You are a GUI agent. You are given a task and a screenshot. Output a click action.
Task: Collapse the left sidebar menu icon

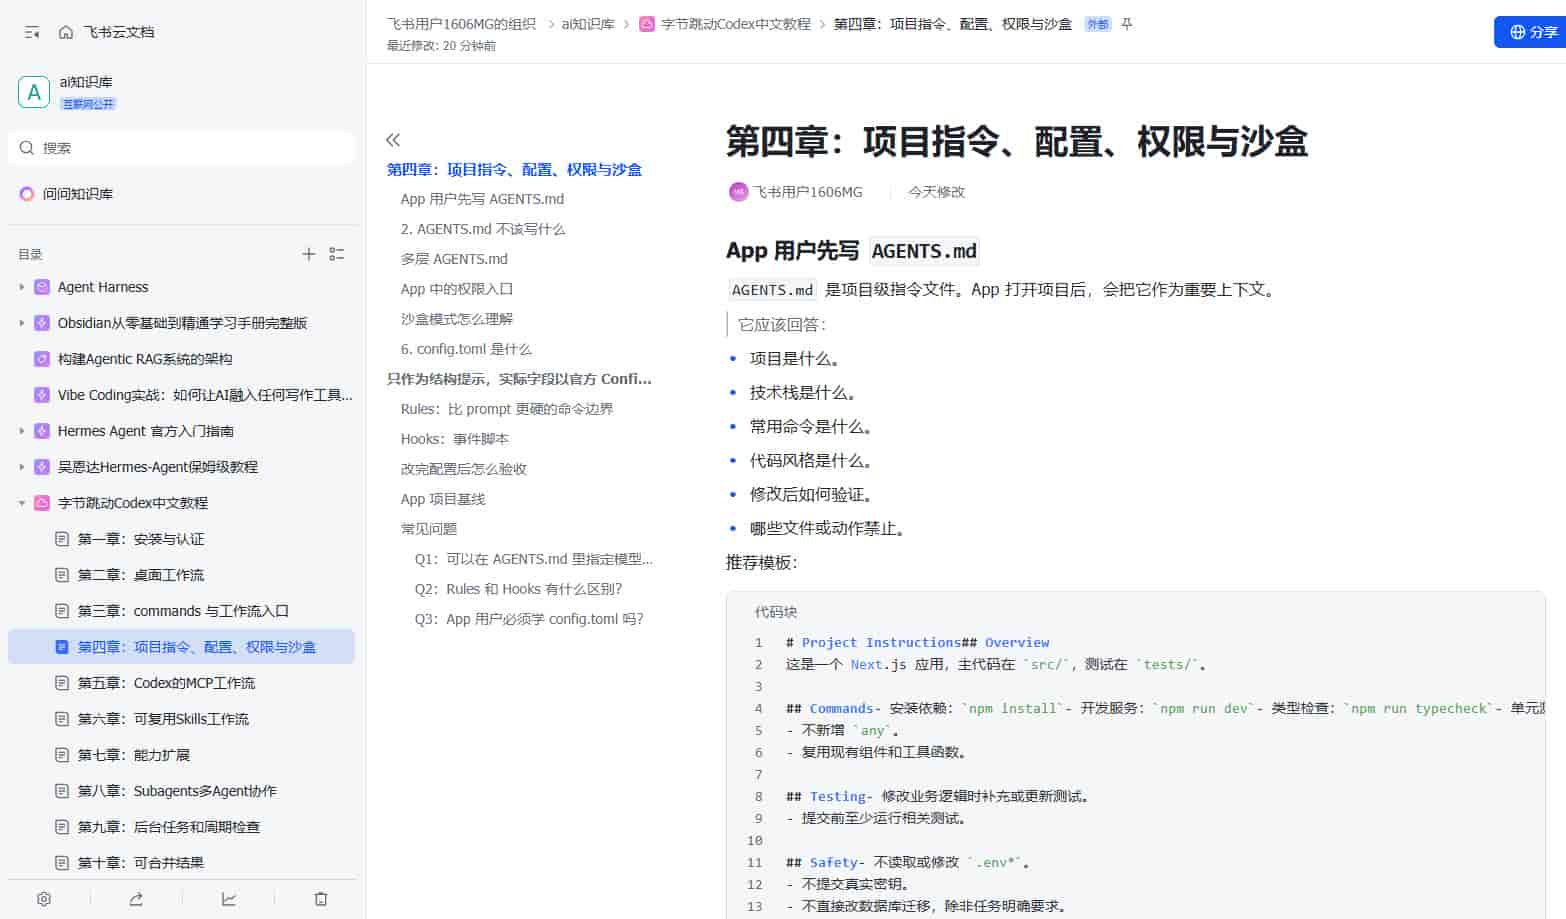pos(32,32)
